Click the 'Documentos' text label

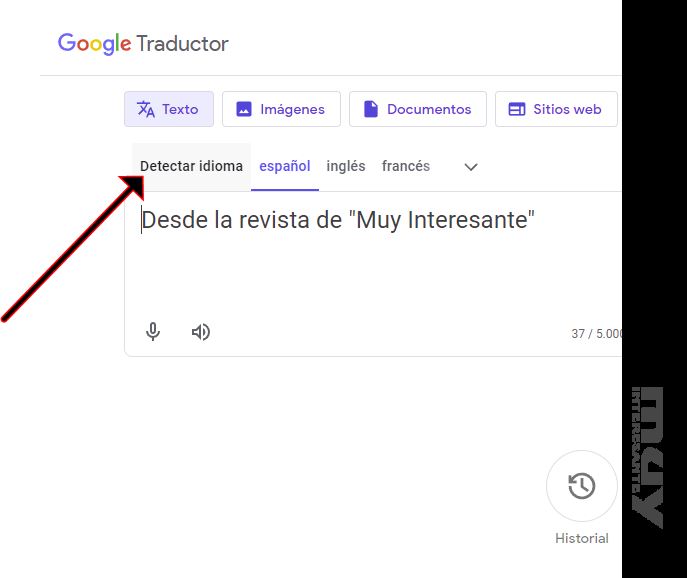tap(429, 109)
